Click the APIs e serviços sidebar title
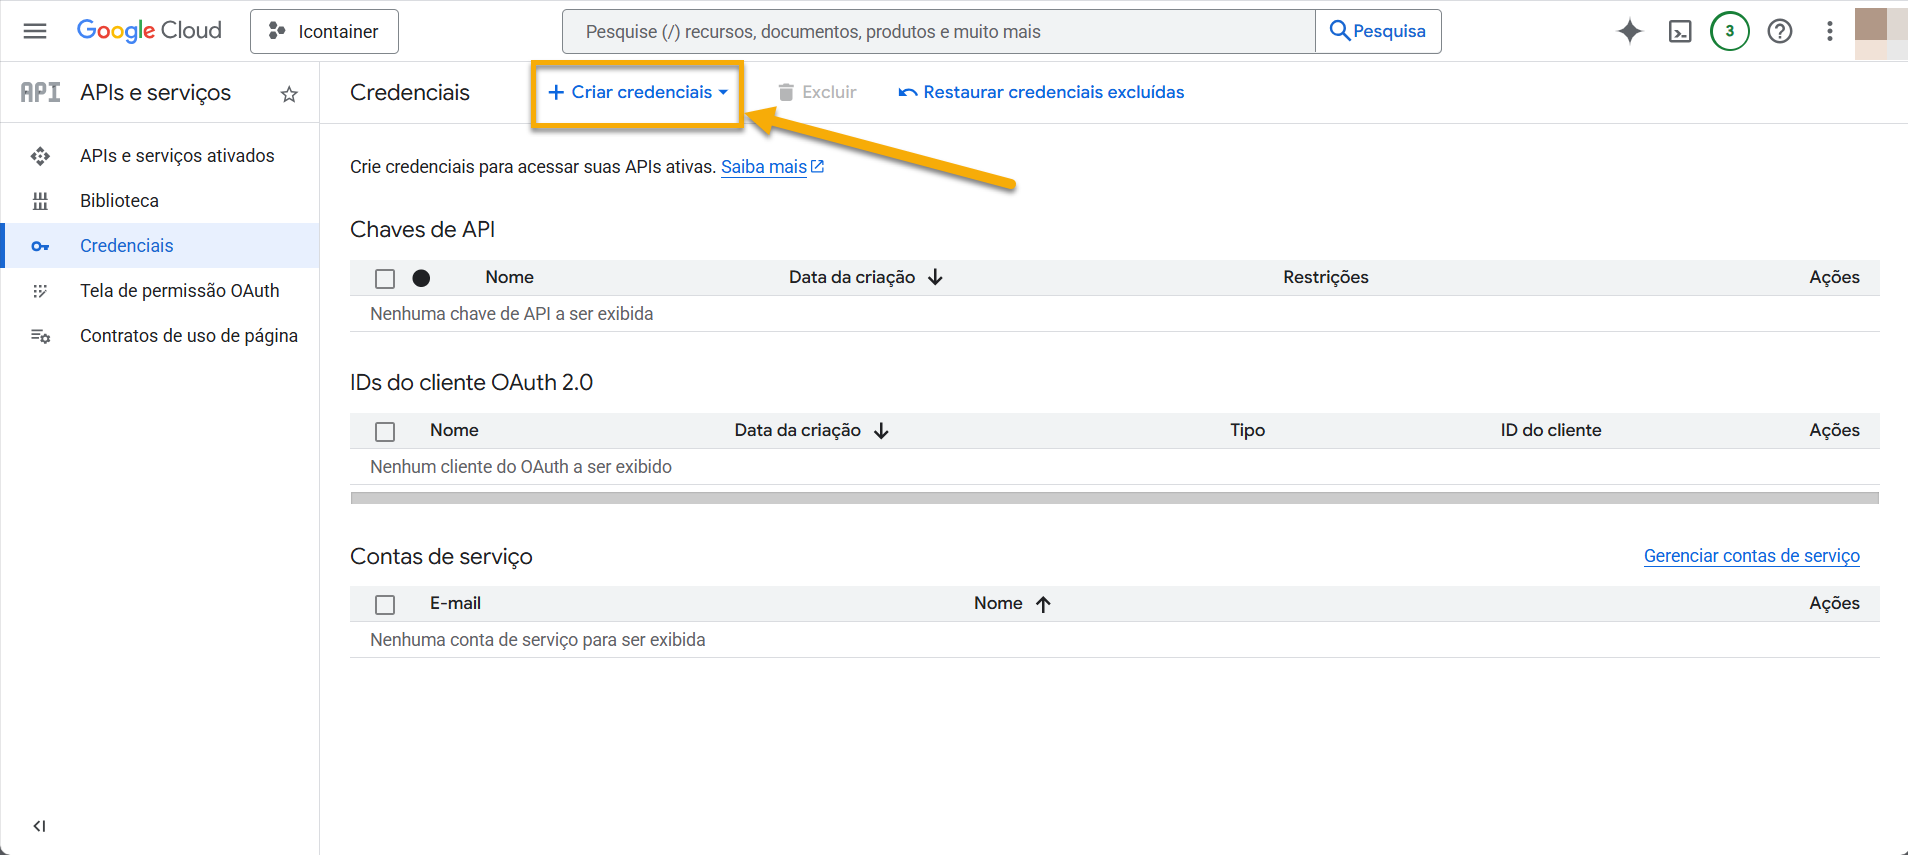1908x855 pixels. point(155,92)
